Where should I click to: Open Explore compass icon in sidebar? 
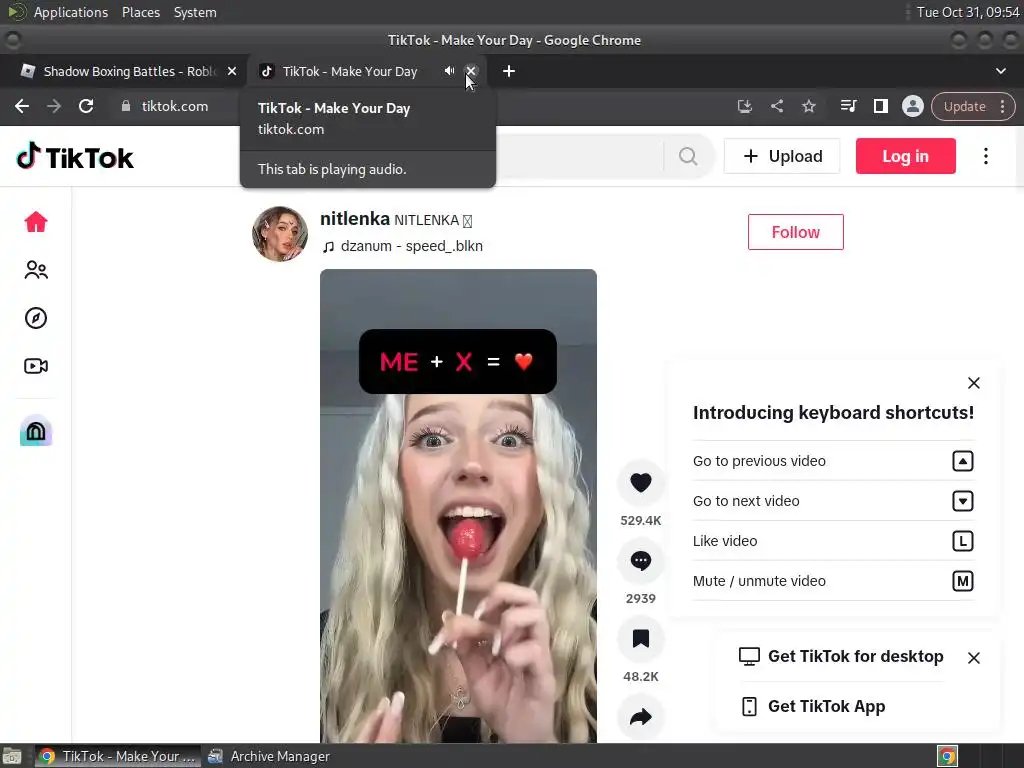coord(36,318)
